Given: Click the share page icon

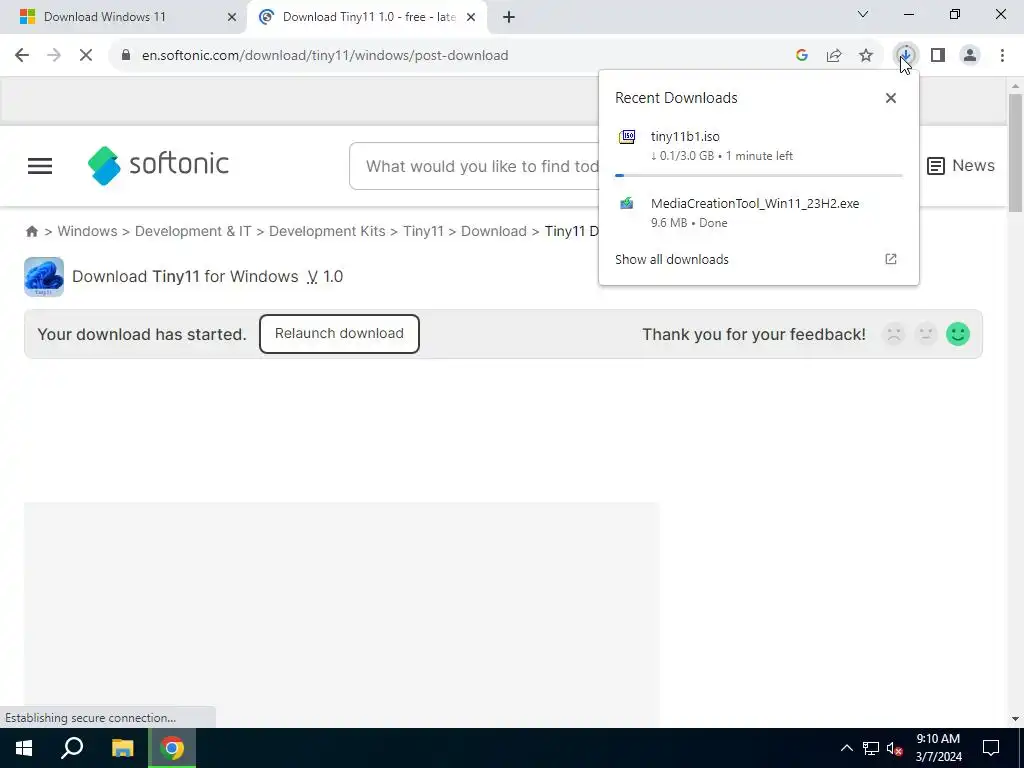Looking at the screenshot, I should point(834,56).
